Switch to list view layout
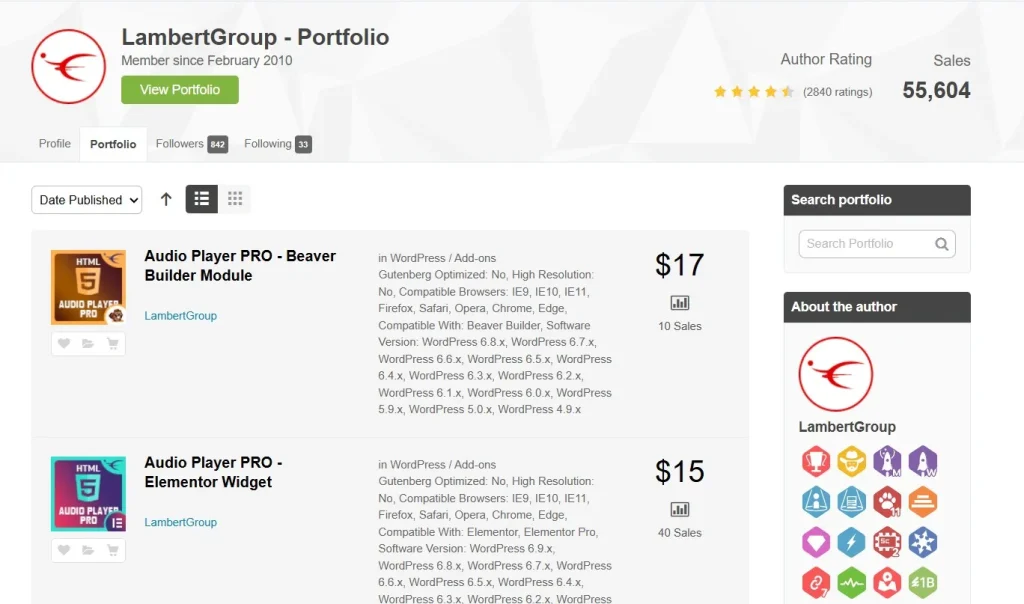 (x=201, y=199)
